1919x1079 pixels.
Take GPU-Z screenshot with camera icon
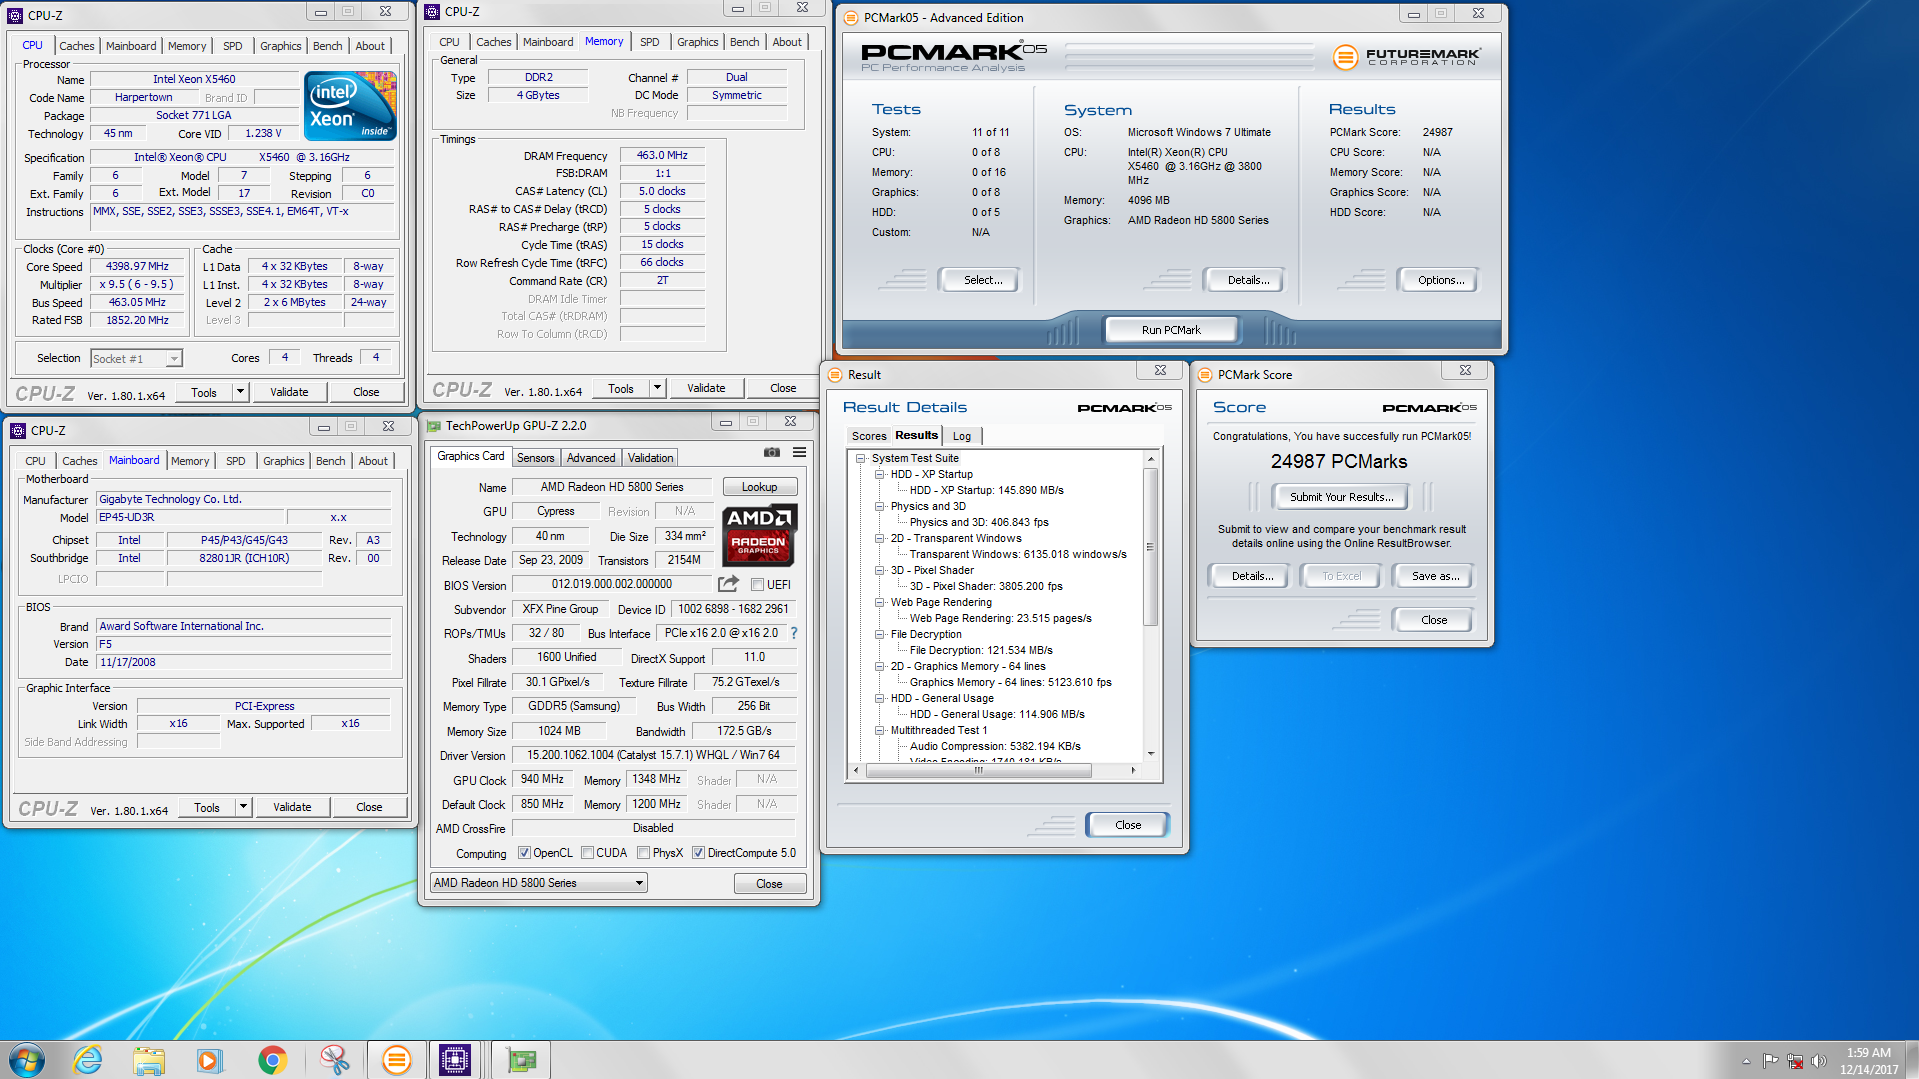click(772, 453)
